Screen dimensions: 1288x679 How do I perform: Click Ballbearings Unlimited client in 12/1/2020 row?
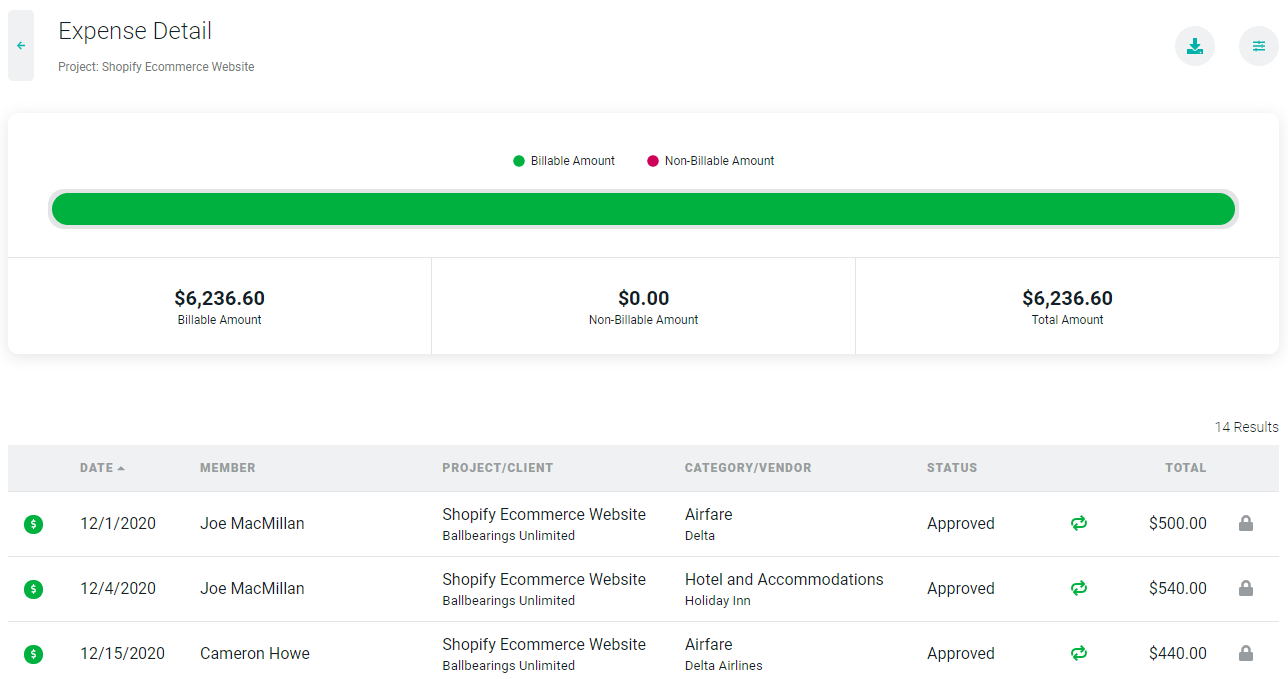click(508, 536)
